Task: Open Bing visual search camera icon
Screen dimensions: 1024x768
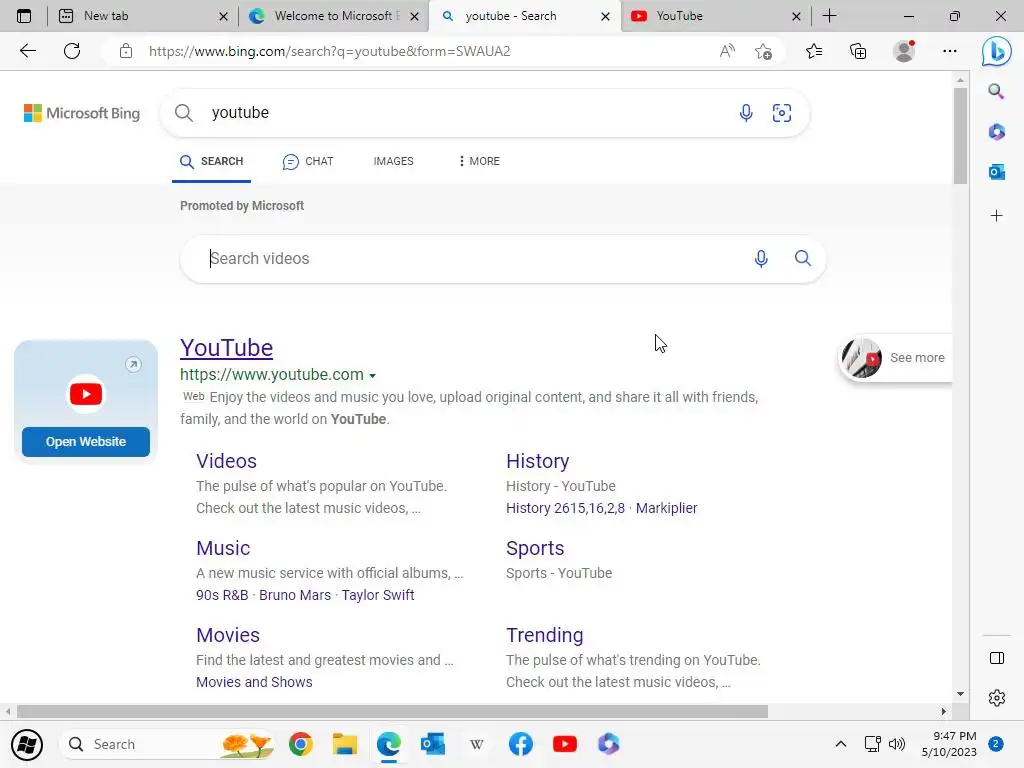Action: (782, 113)
